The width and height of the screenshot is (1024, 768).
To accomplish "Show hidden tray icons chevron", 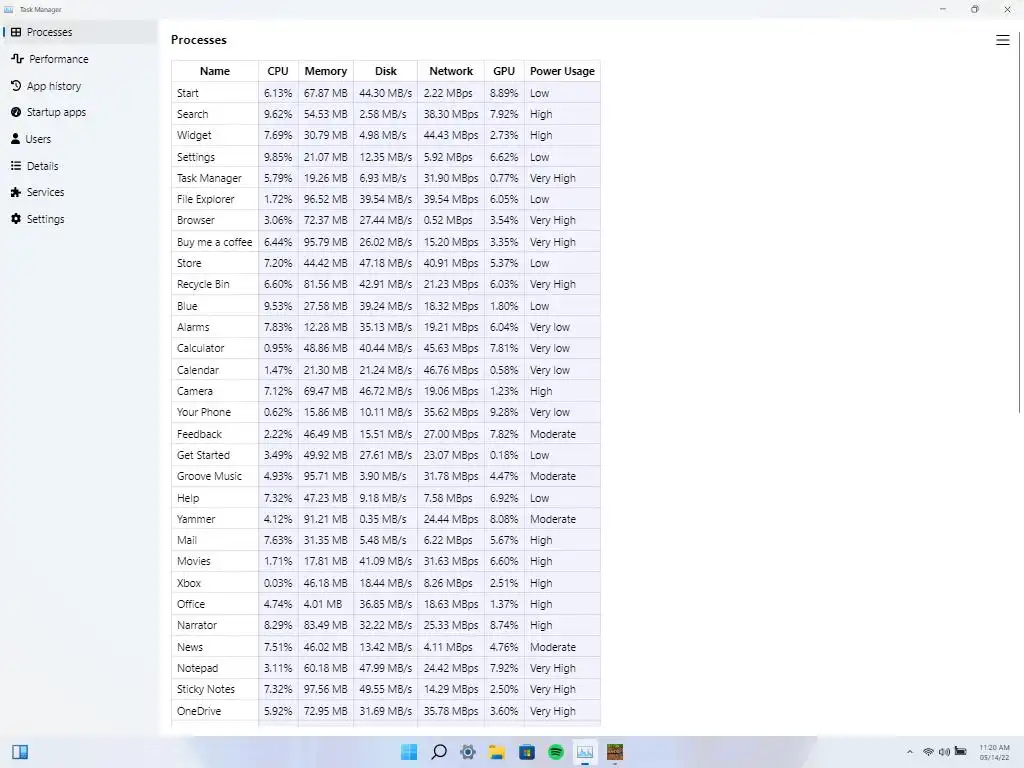I will 910,752.
